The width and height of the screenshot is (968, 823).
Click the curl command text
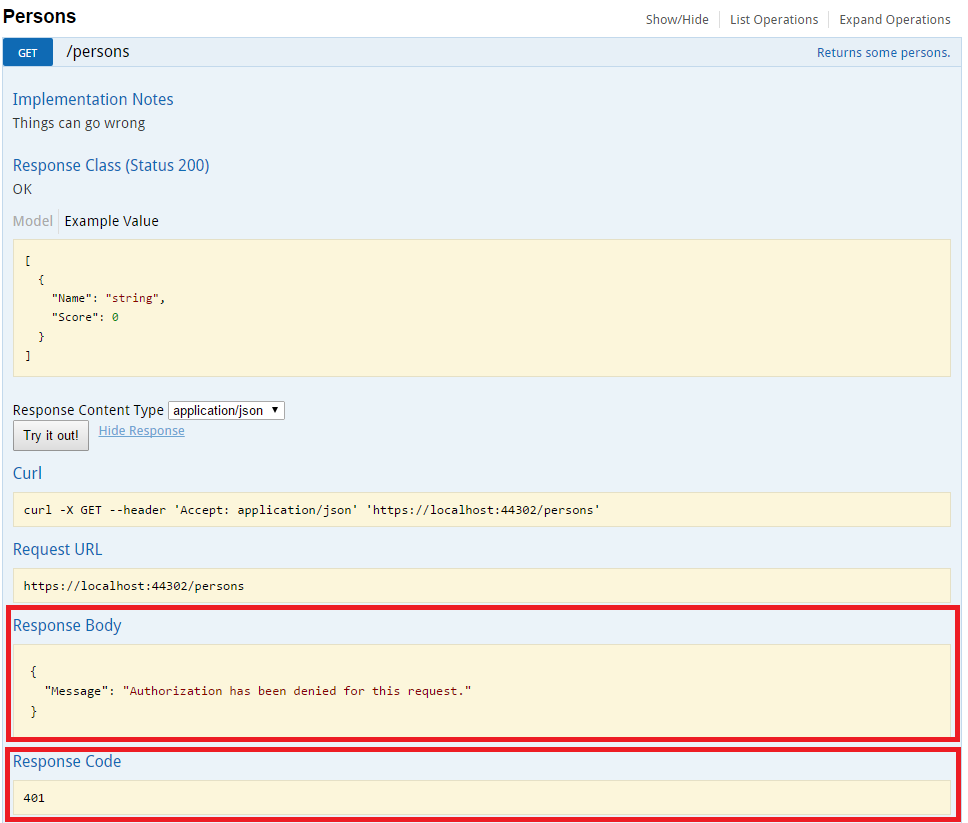(312, 510)
